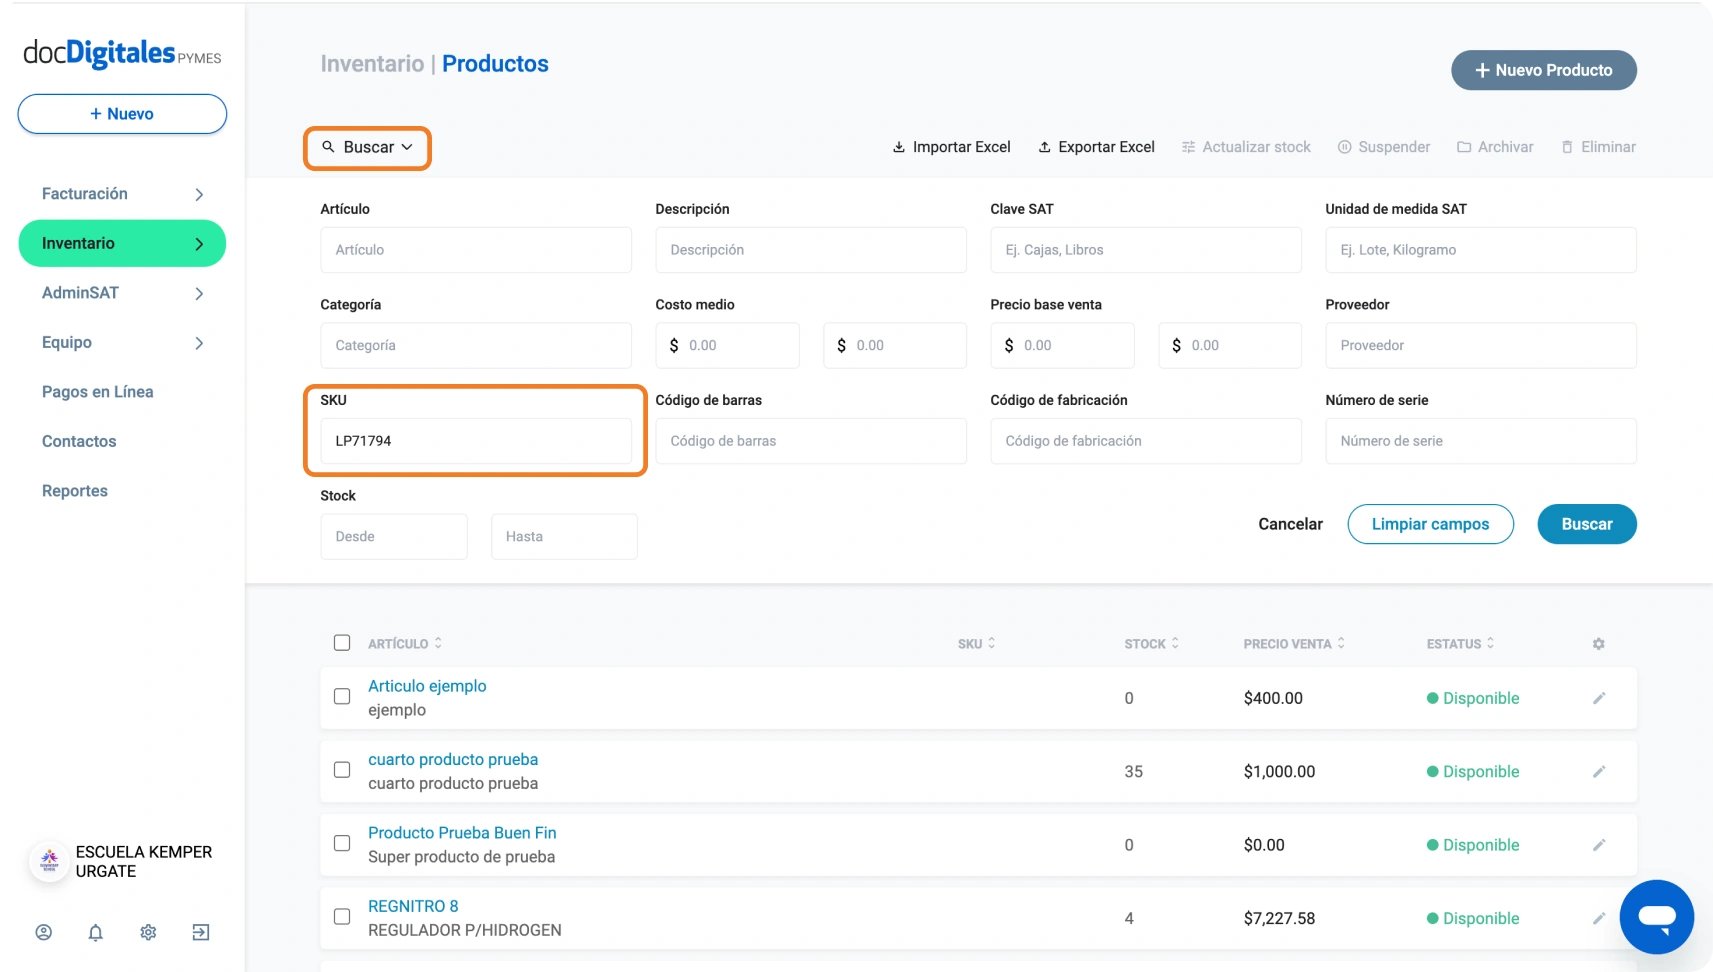Tick the Producto Prueba Buen Fin checkbox
This screenshot has height=972, width=1713.
[342, 843]
